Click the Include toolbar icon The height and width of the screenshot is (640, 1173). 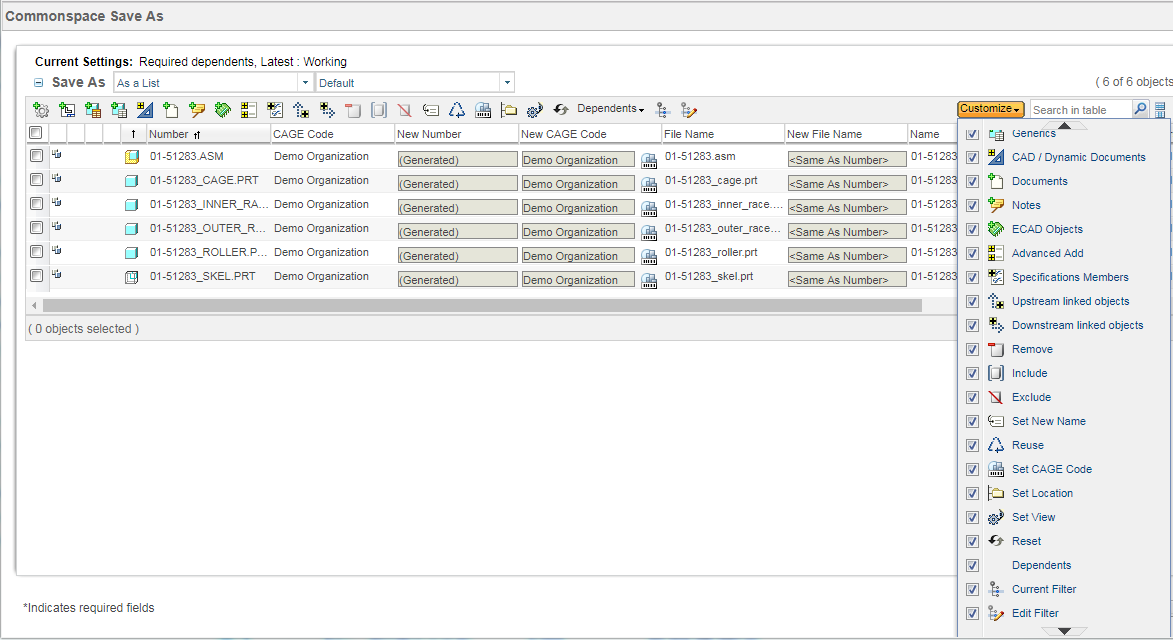click(x=379, y=110)
